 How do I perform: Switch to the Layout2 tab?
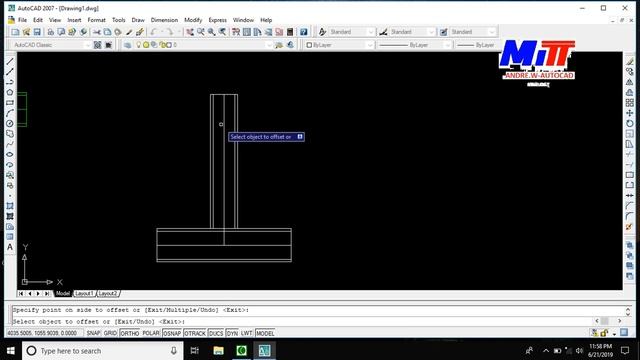pos(108,293)
